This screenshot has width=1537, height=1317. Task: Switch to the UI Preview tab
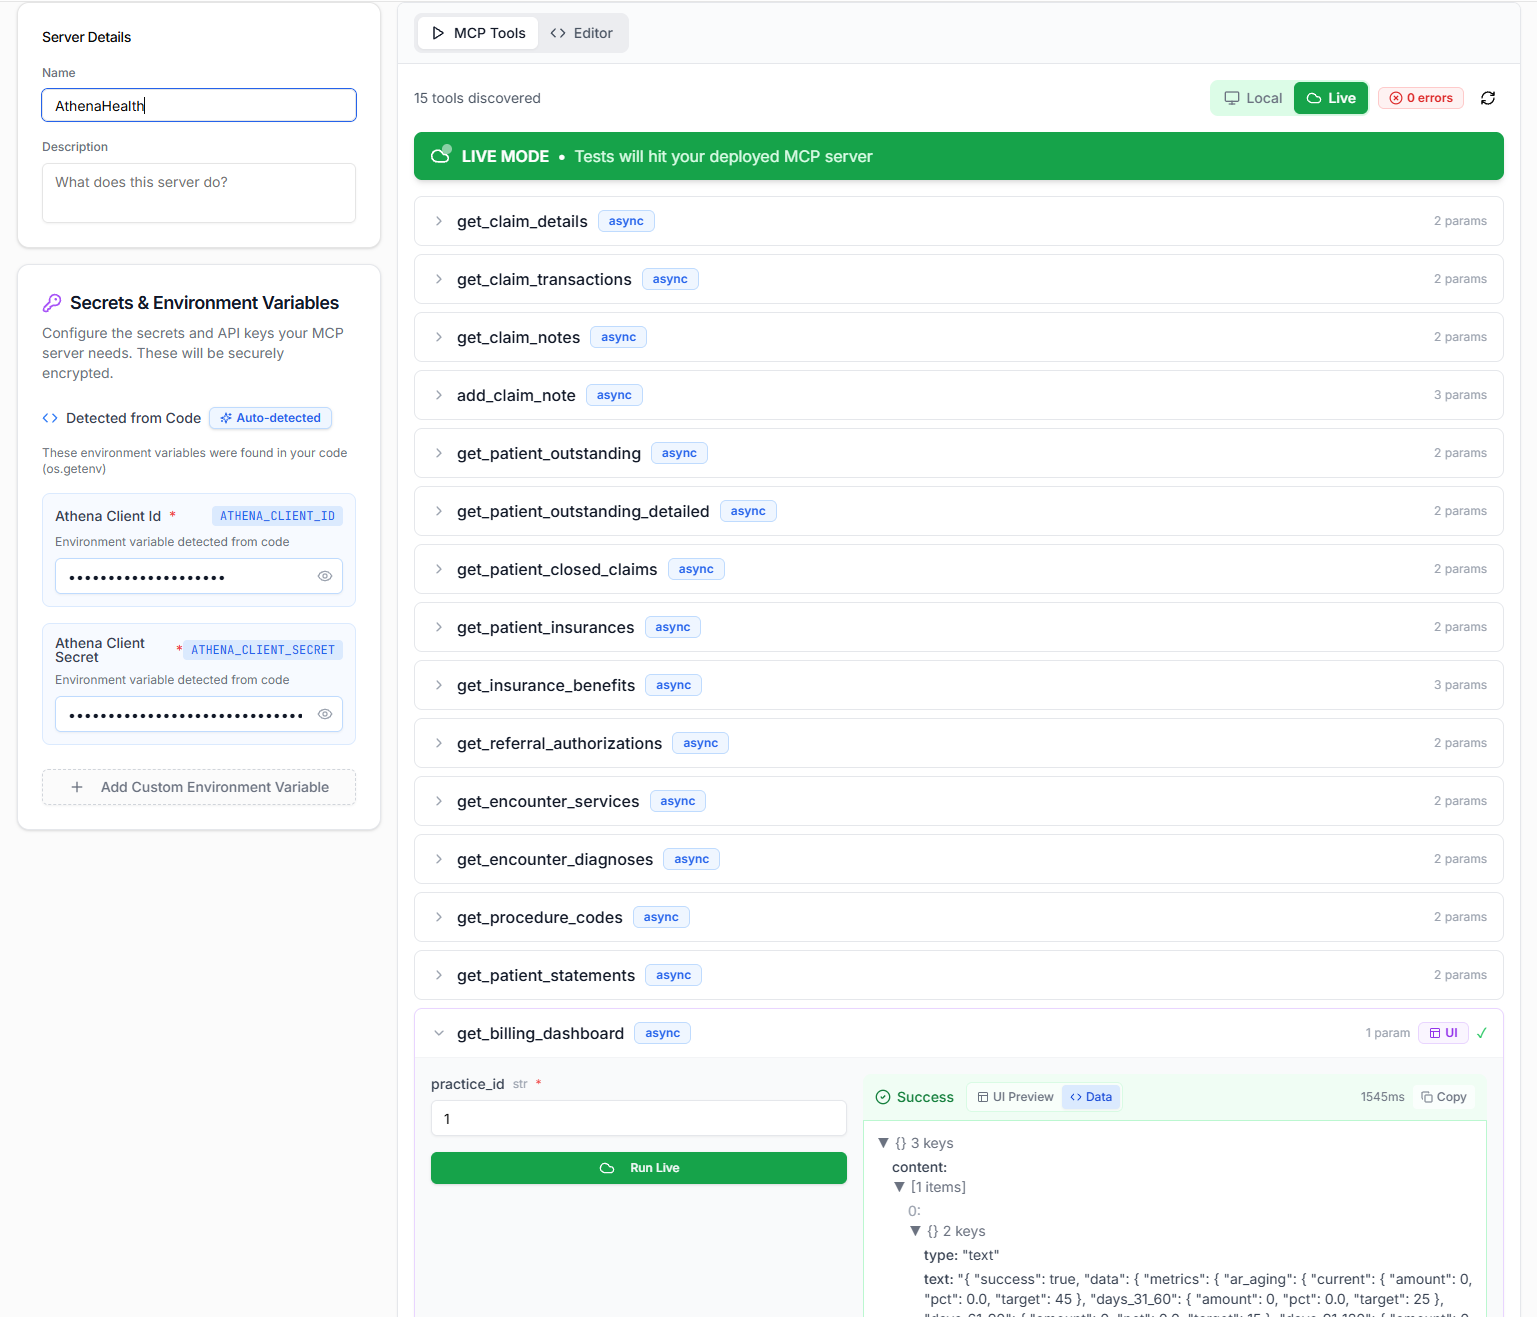1015,1097
